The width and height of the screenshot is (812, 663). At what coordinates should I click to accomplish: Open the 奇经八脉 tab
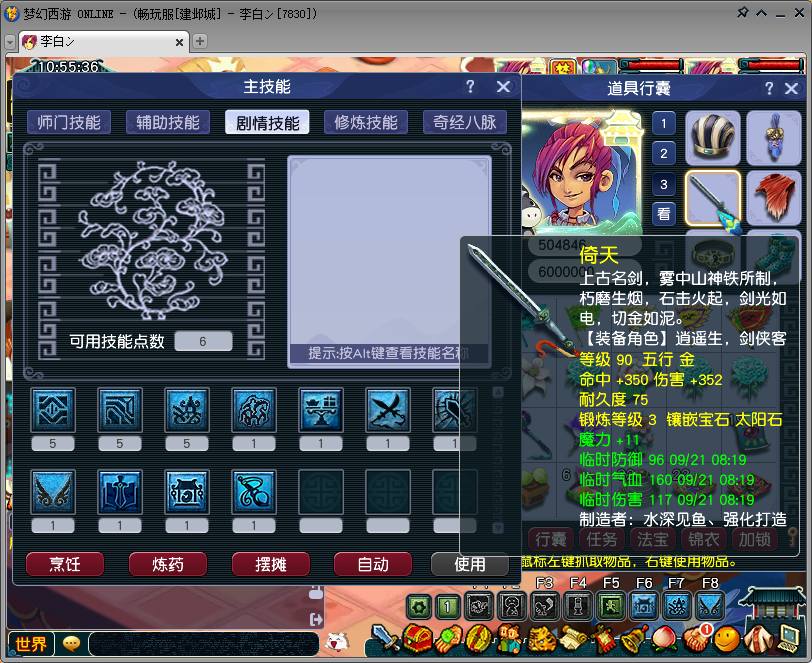pyautogui.click(x=465, y=122)
